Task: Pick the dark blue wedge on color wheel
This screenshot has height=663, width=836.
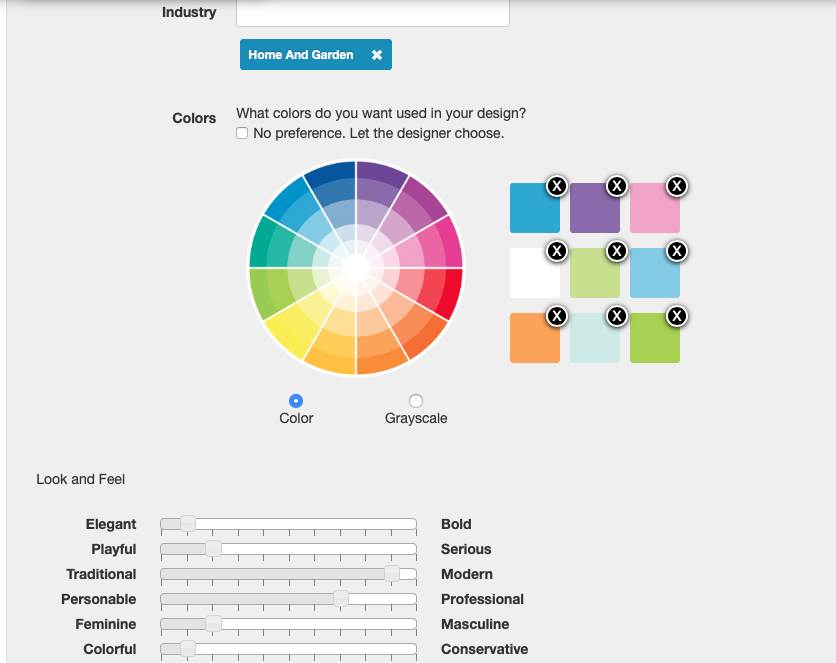Action: tap(332, 177)
